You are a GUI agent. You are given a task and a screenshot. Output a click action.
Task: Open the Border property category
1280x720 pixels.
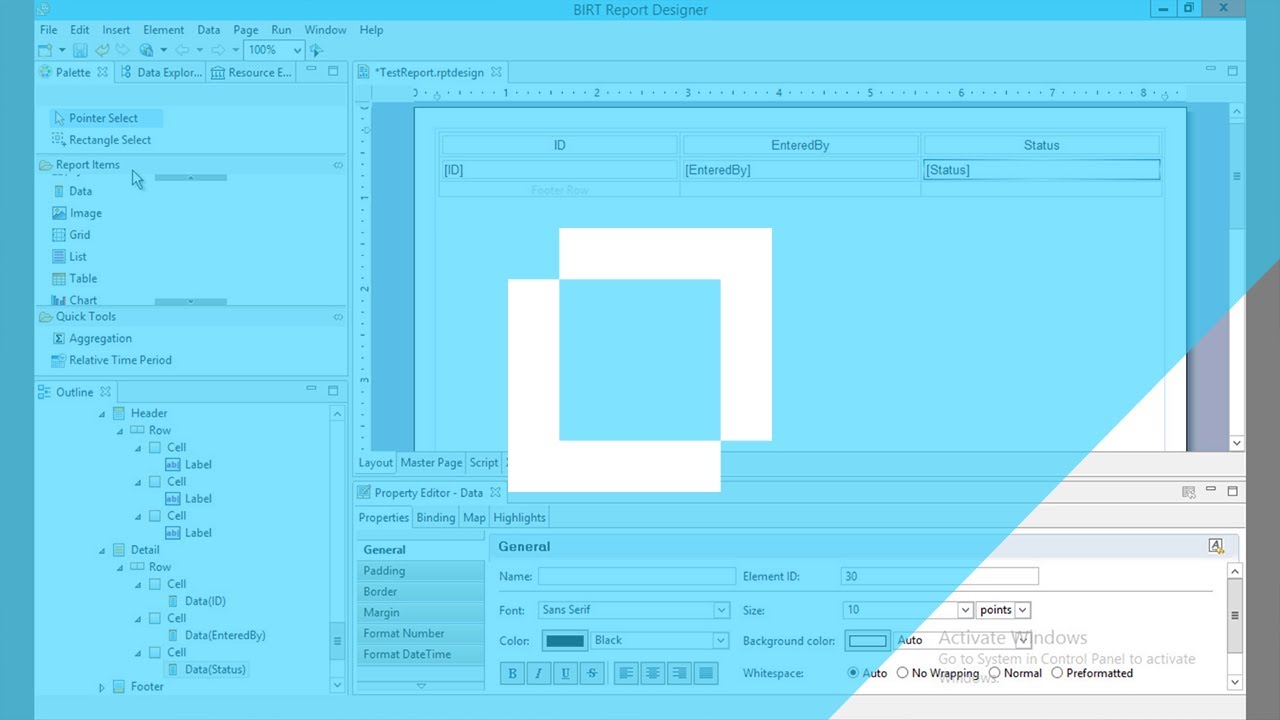(x=420, y=592)
